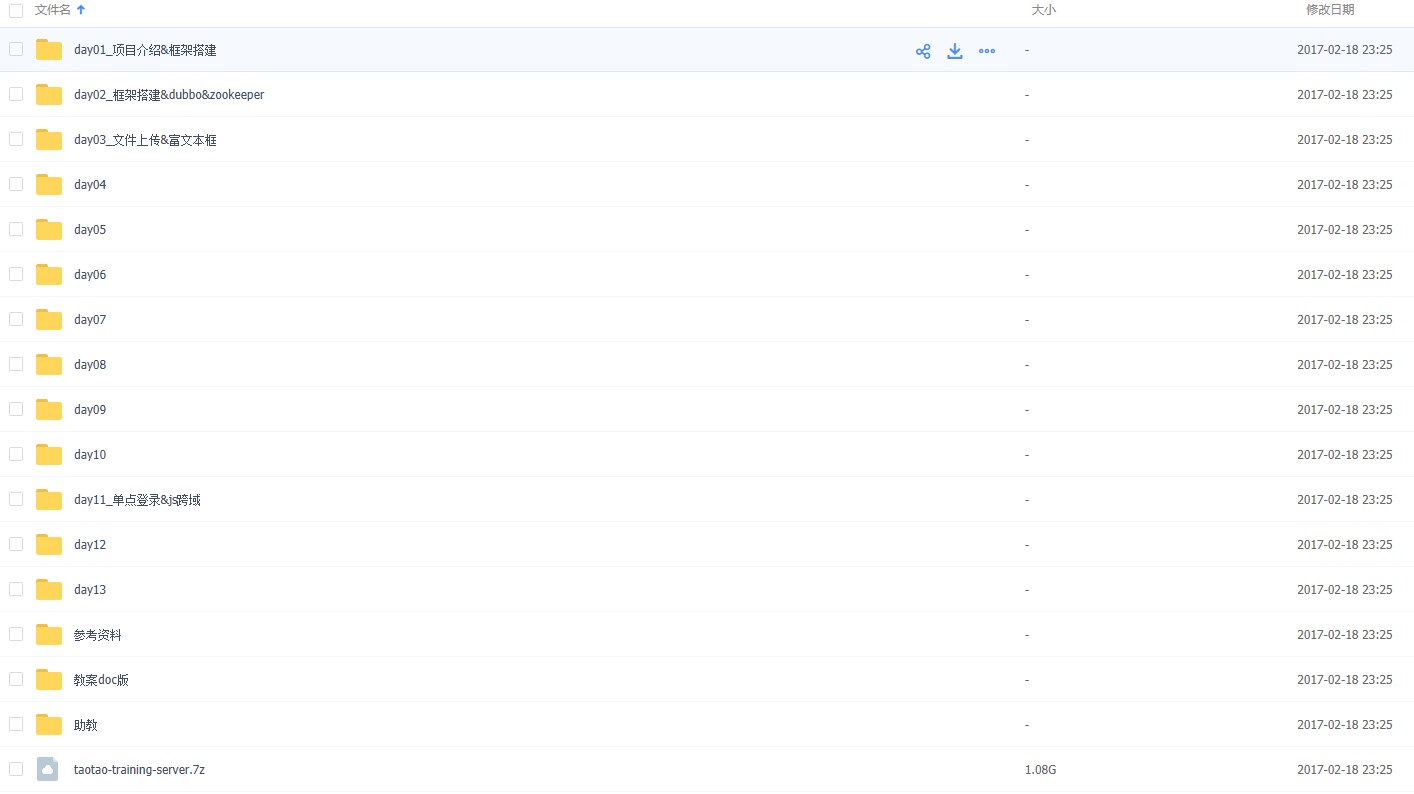
Task: Tick the checkbox beside 教案doc版
Action: tap(16, 679)
